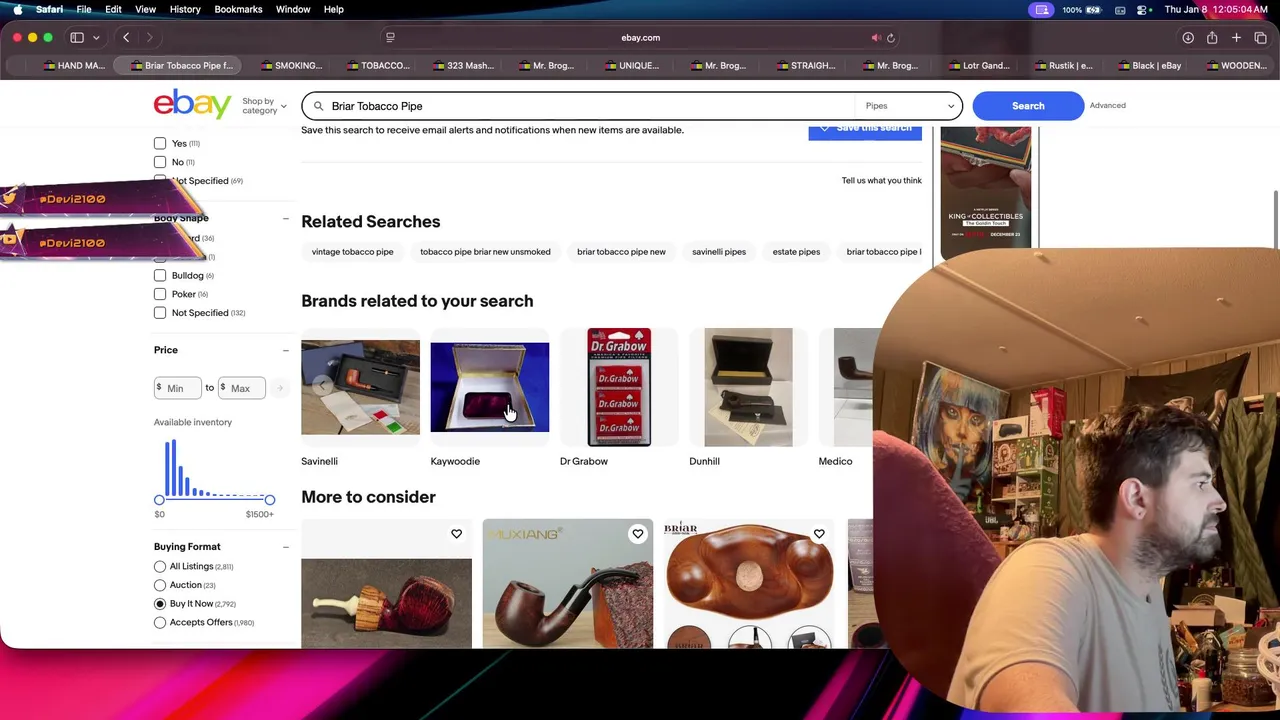Switch to Black | eBay tab
This screenshot has height=720, width=1280.
click(x=1150, y=66)
